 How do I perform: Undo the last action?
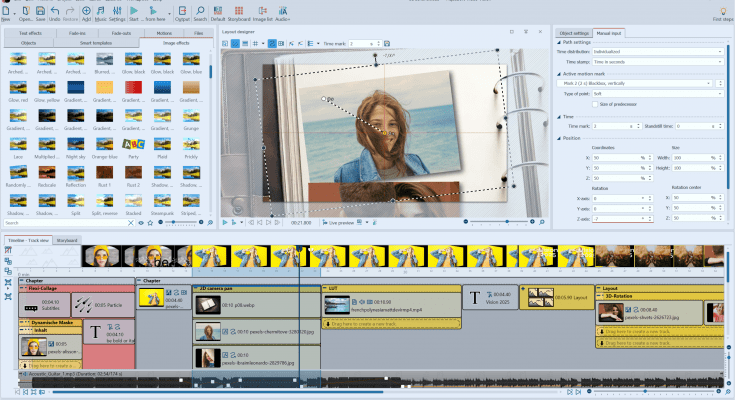tap(55, 13)
